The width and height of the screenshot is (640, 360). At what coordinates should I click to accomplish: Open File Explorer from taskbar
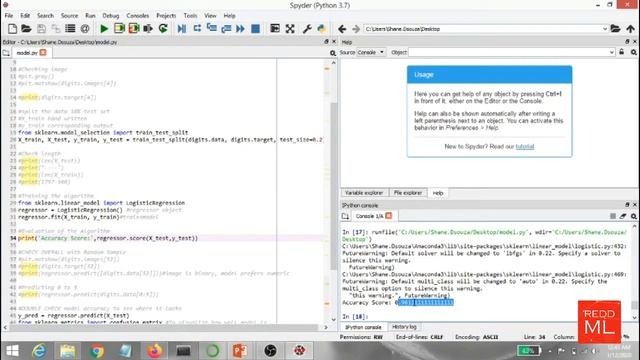click(68, 351)
